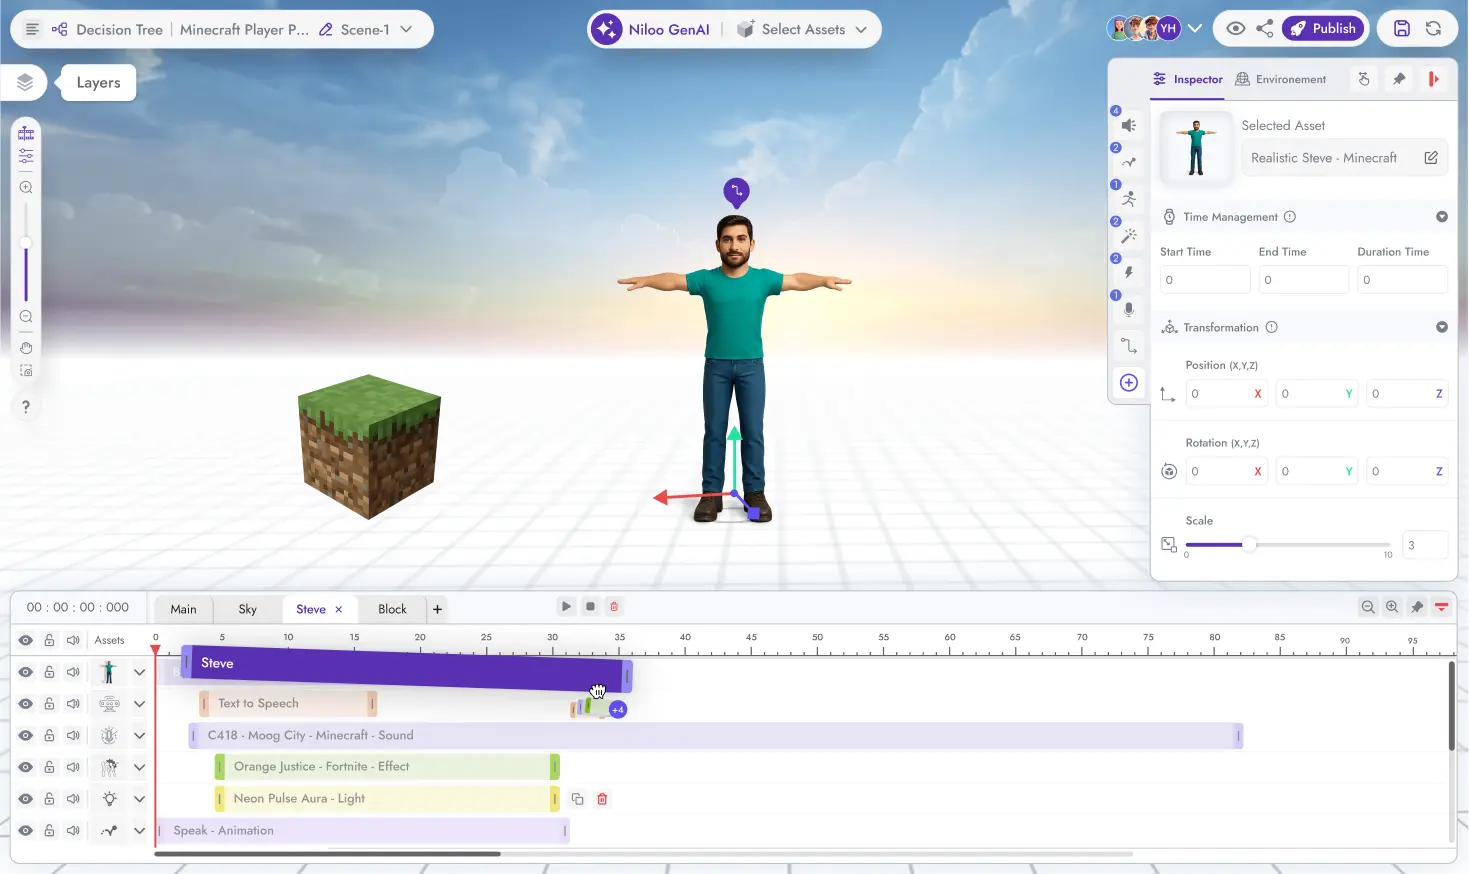The image size is (1469, 874).
Task: Switch to the Sky timeline tab
Action: pos(248,609)
